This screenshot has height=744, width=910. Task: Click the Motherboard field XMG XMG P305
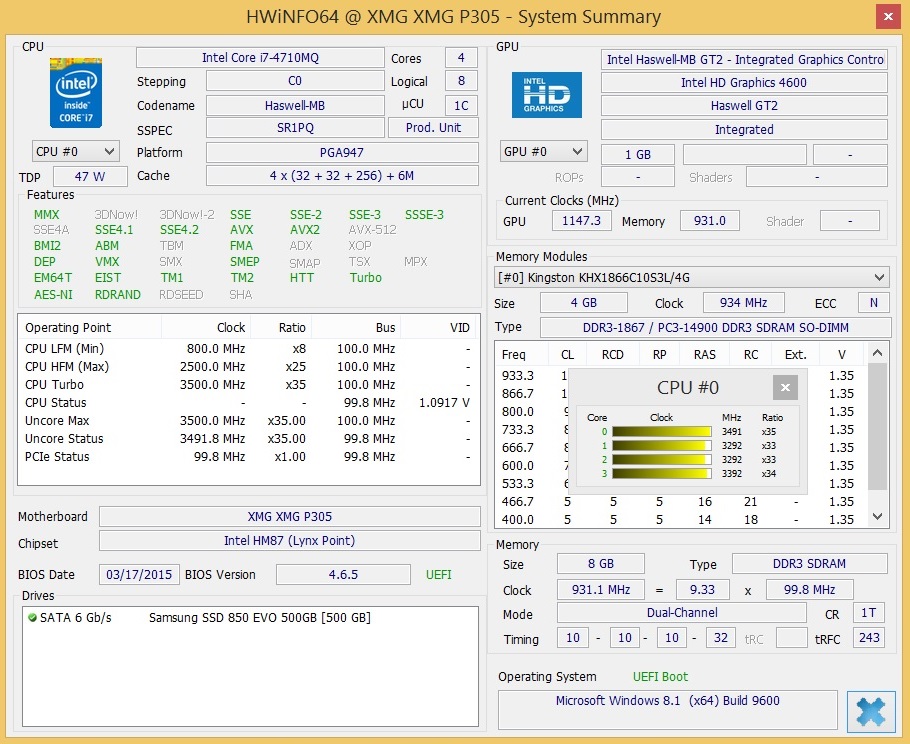coord(290,517)
